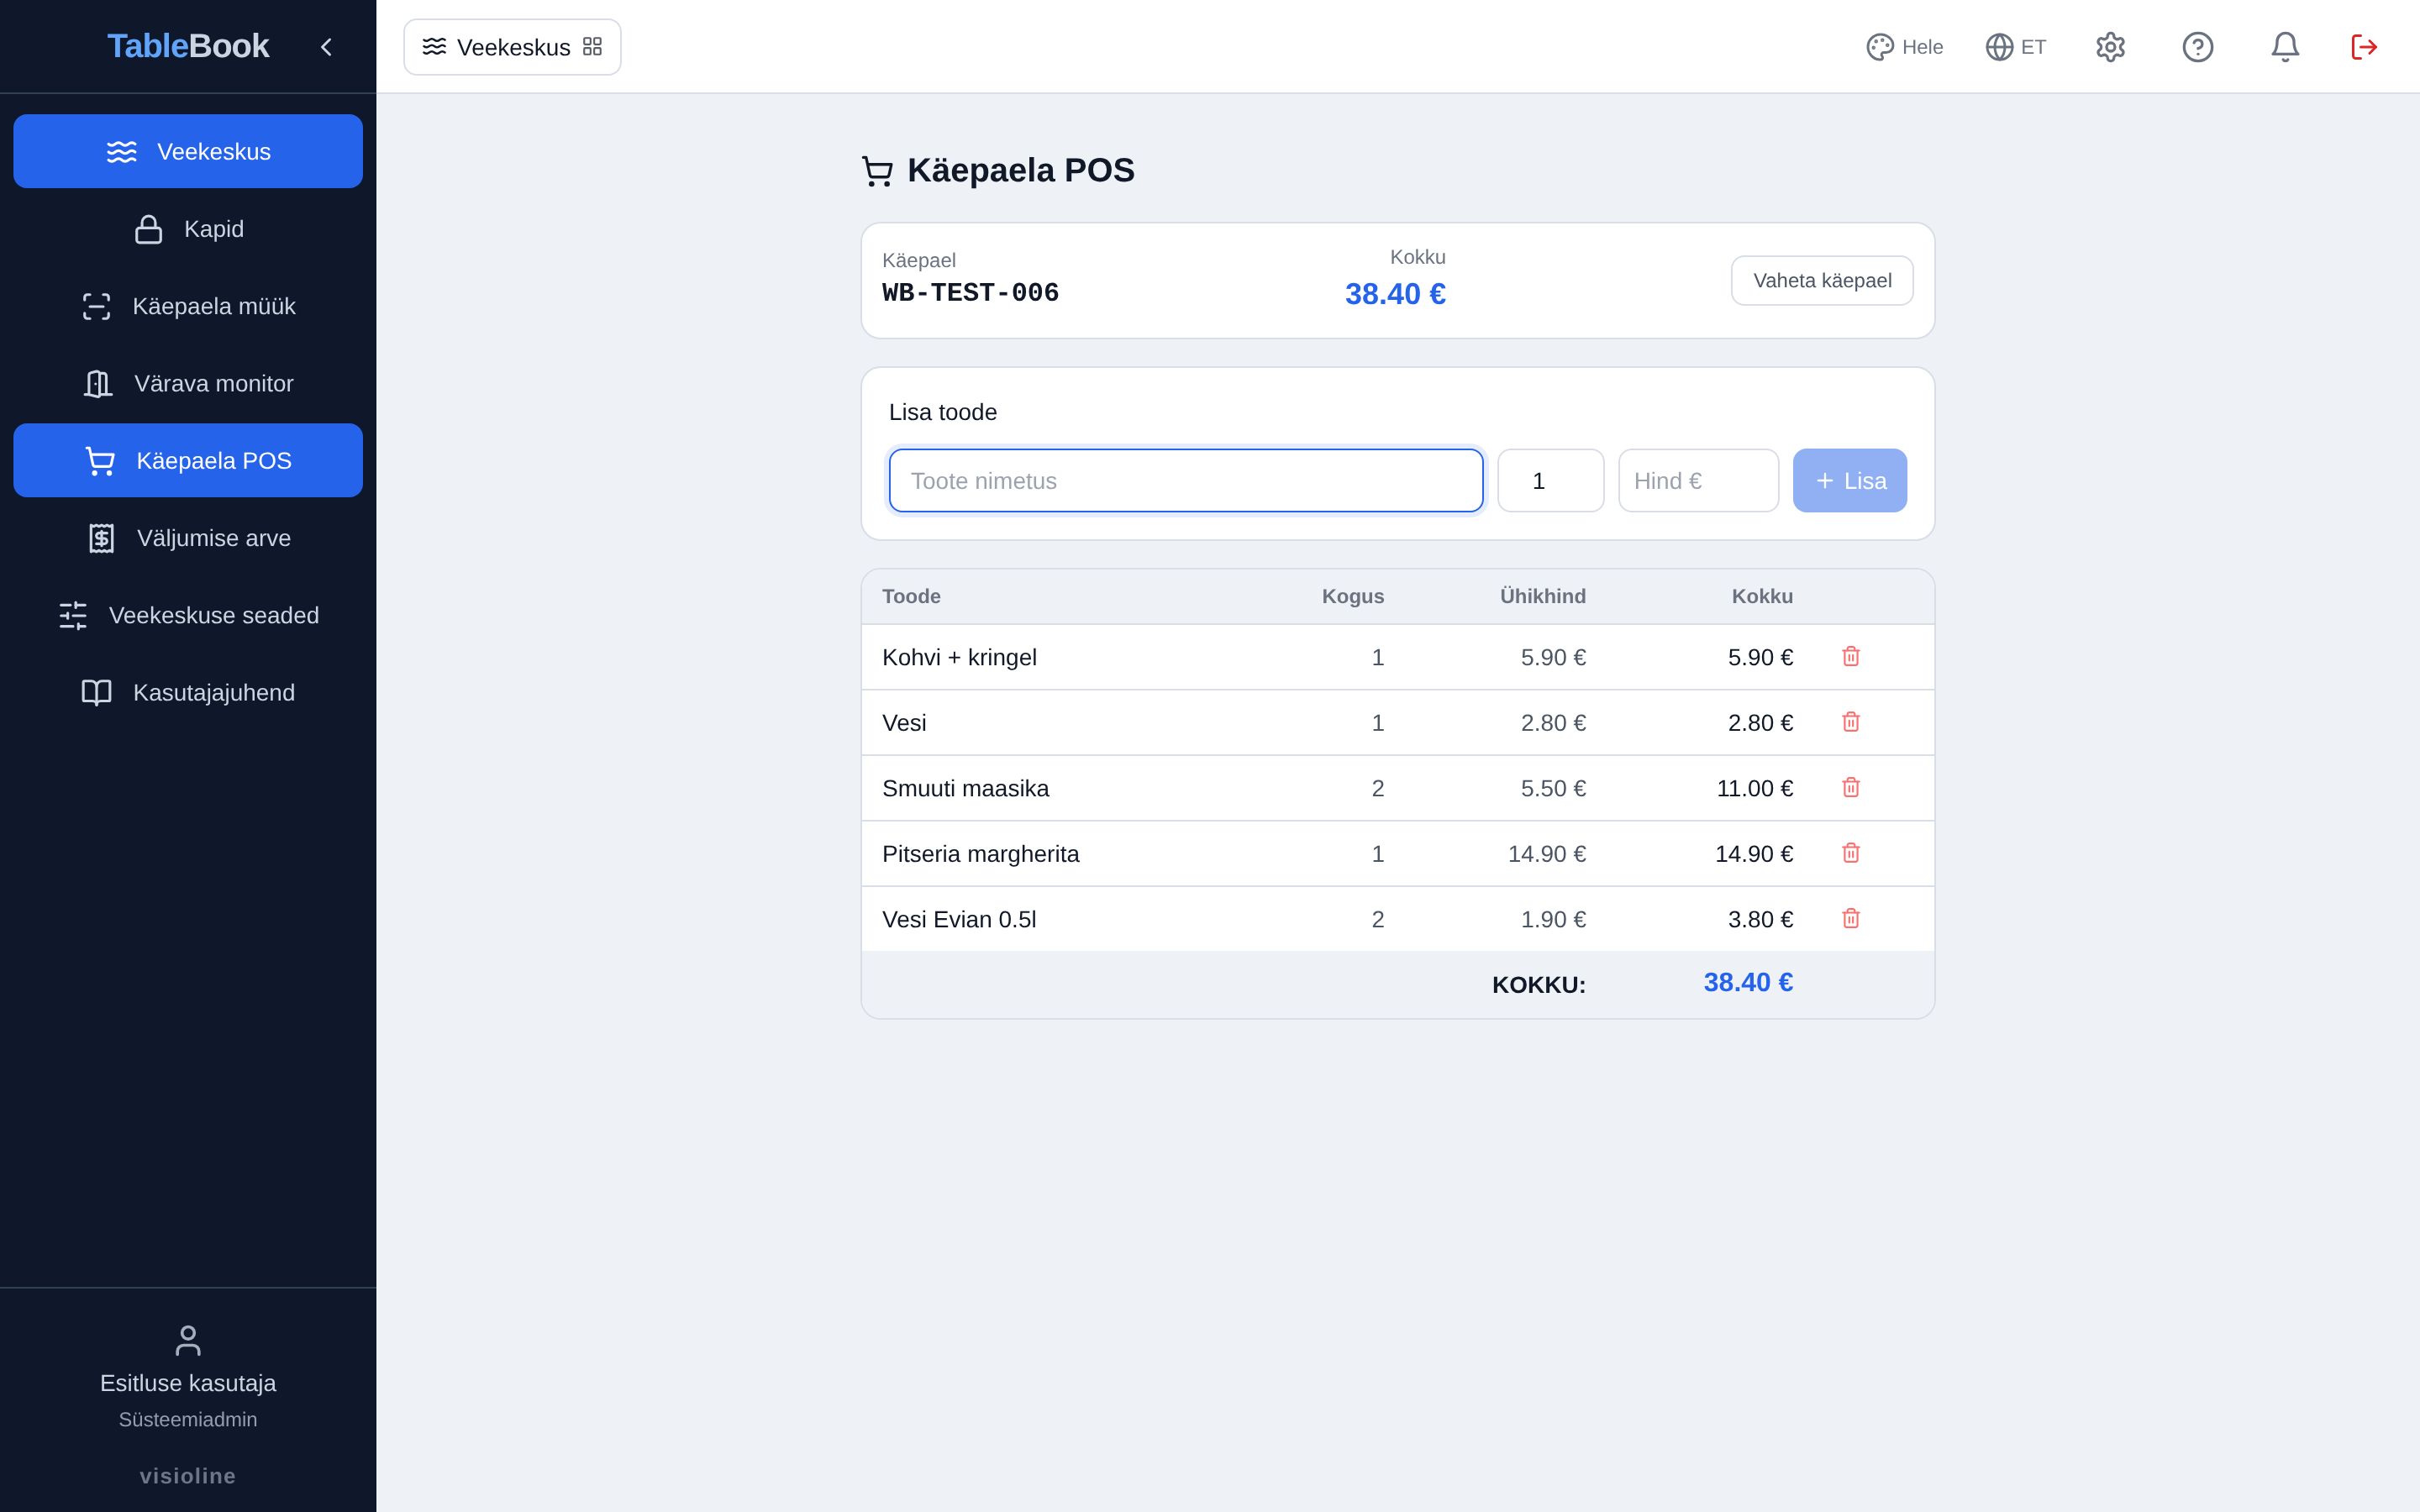Click the cart icon beside Käepaela POS in sidebar
The image size is (2420, 1512).
100,461
